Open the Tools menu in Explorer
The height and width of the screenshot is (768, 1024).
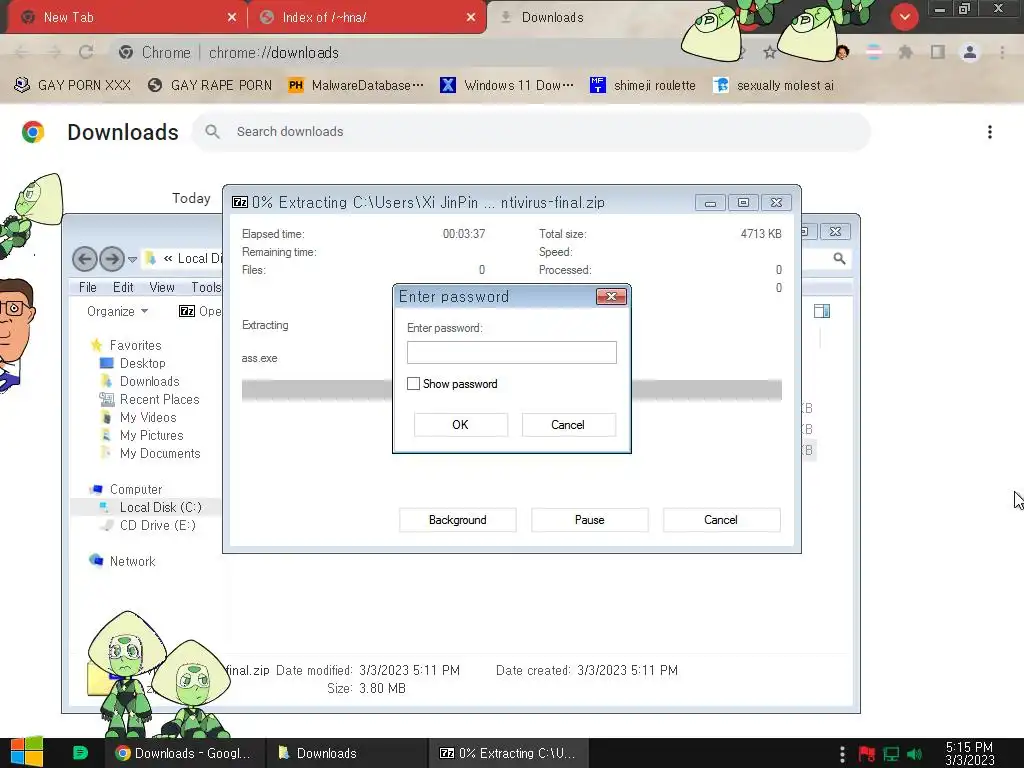(x=206, y=287)
